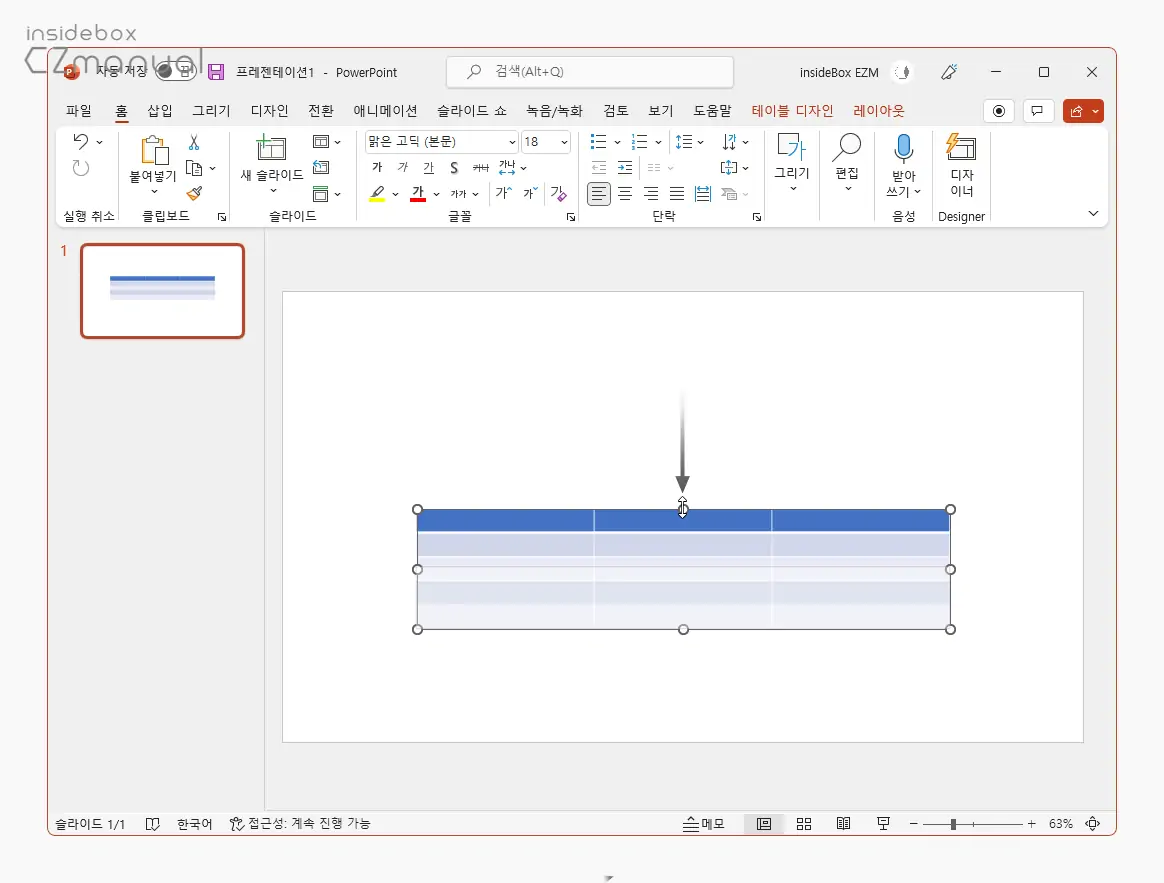Screen dimensions: 1164x883
Task: Click the Save floppy disk icon
Action: coord(216,72)
